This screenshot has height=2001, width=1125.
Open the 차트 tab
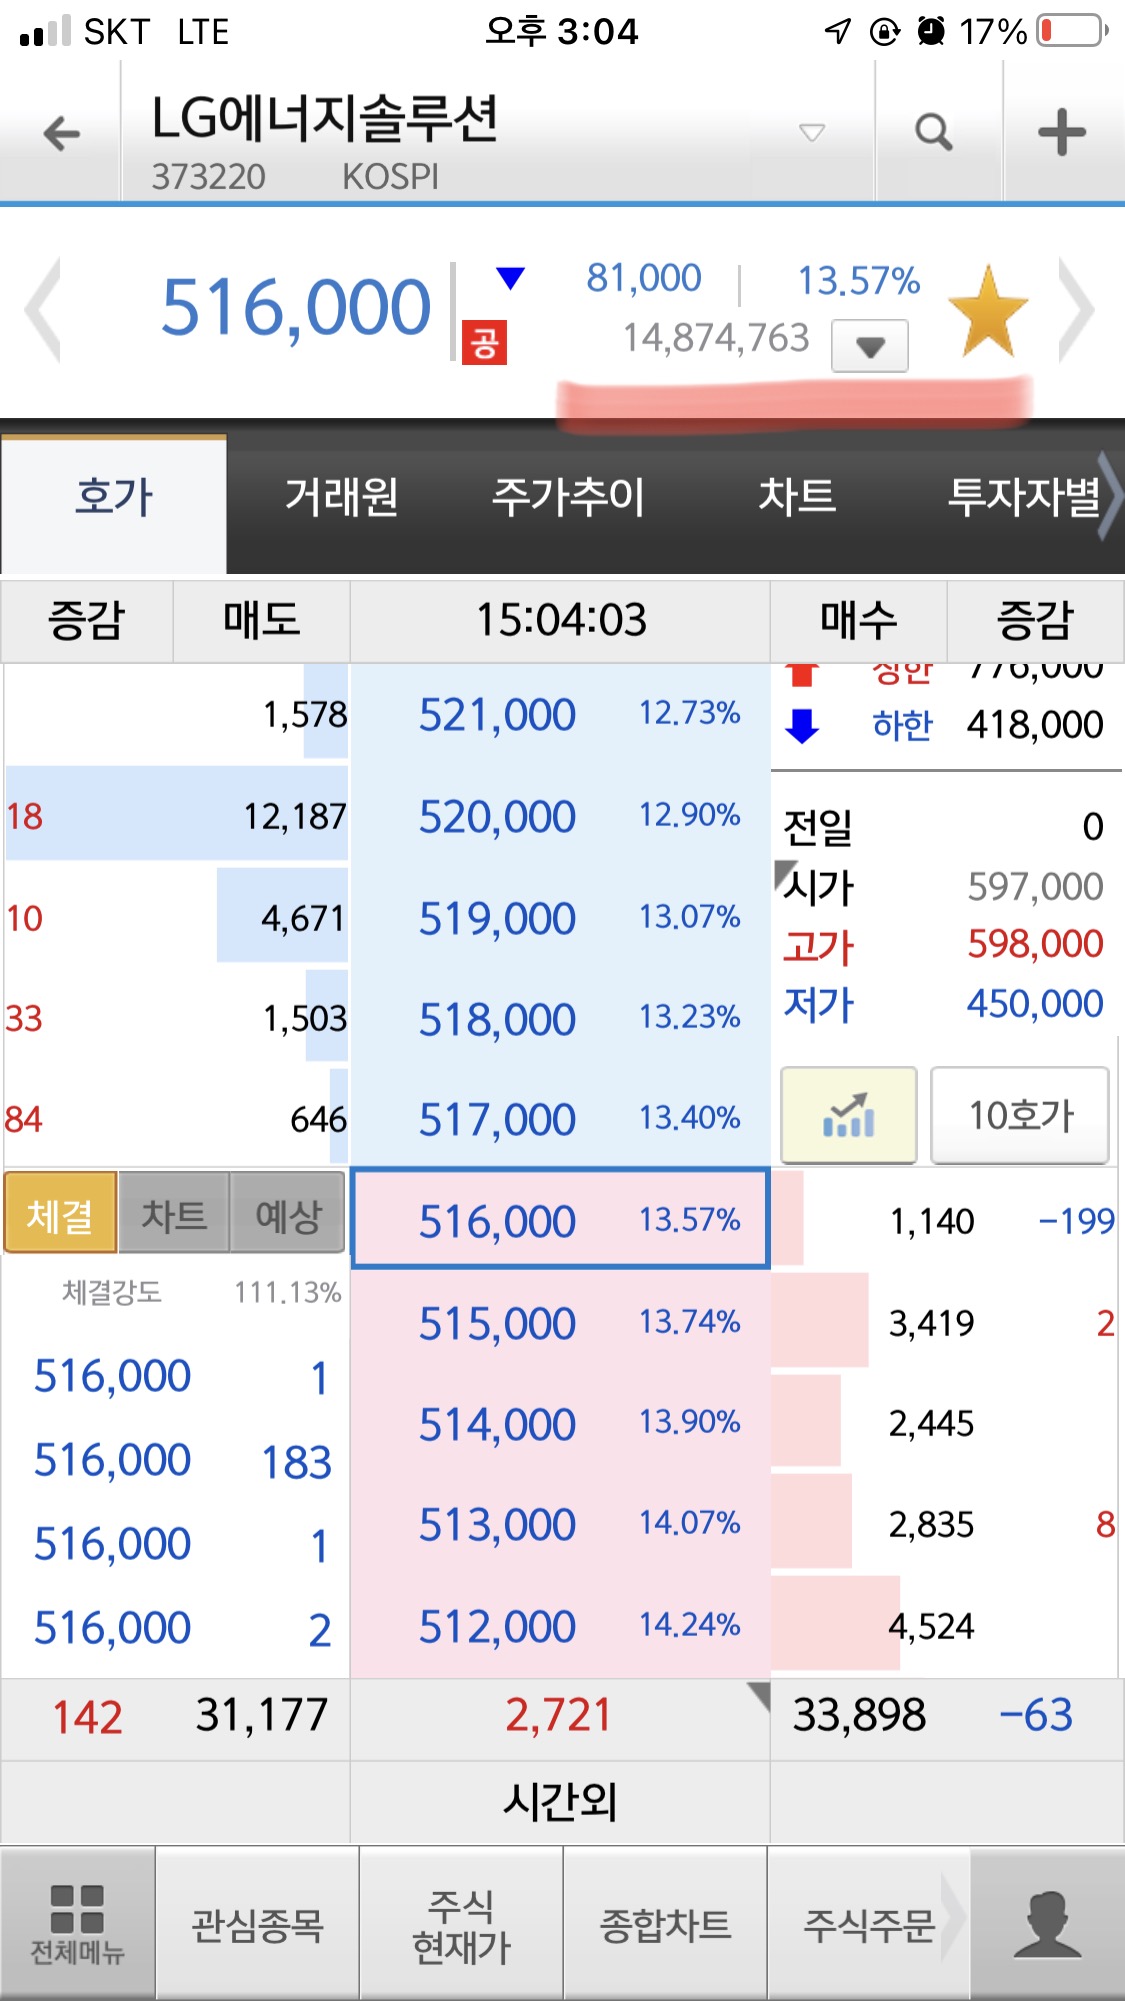[797, 497]
